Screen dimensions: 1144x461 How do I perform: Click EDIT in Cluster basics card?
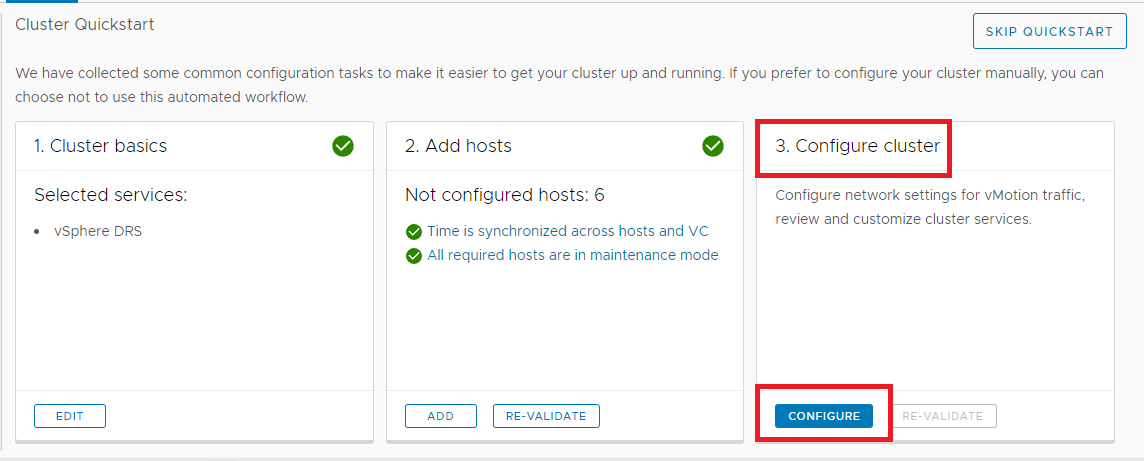click(x=70, y=416)
